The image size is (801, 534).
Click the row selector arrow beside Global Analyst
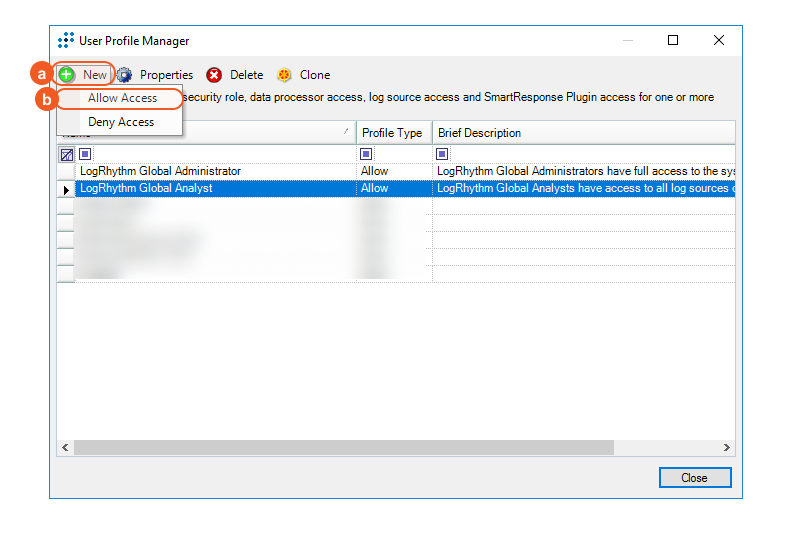(x=66, y=189)
